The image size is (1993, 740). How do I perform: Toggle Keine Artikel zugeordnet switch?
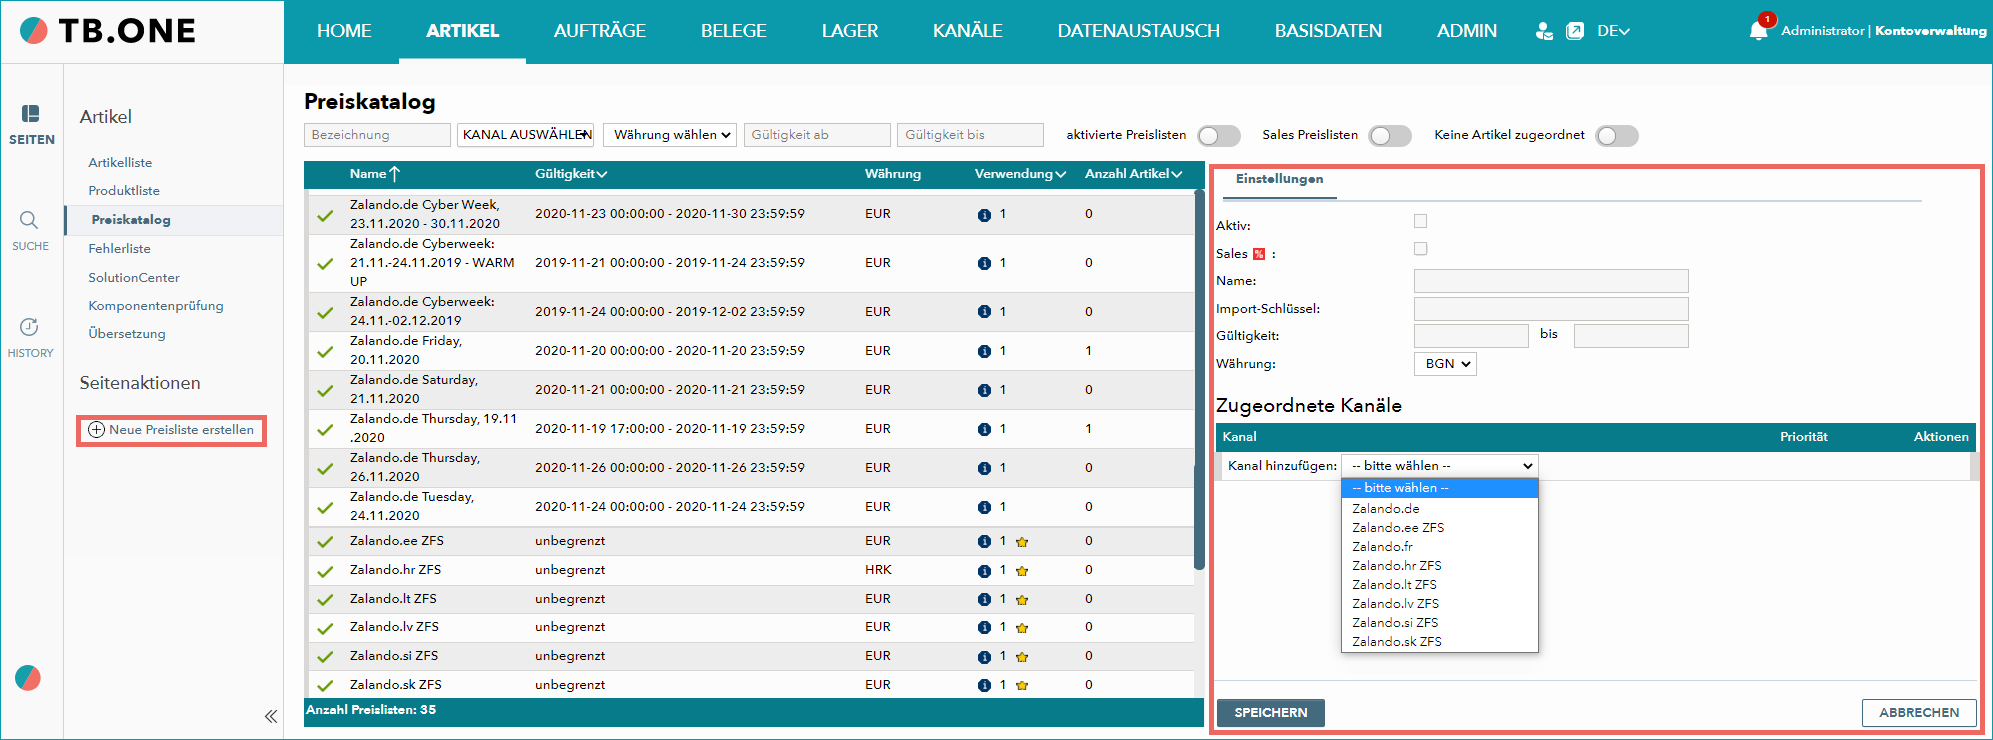tap(1617, 136)
